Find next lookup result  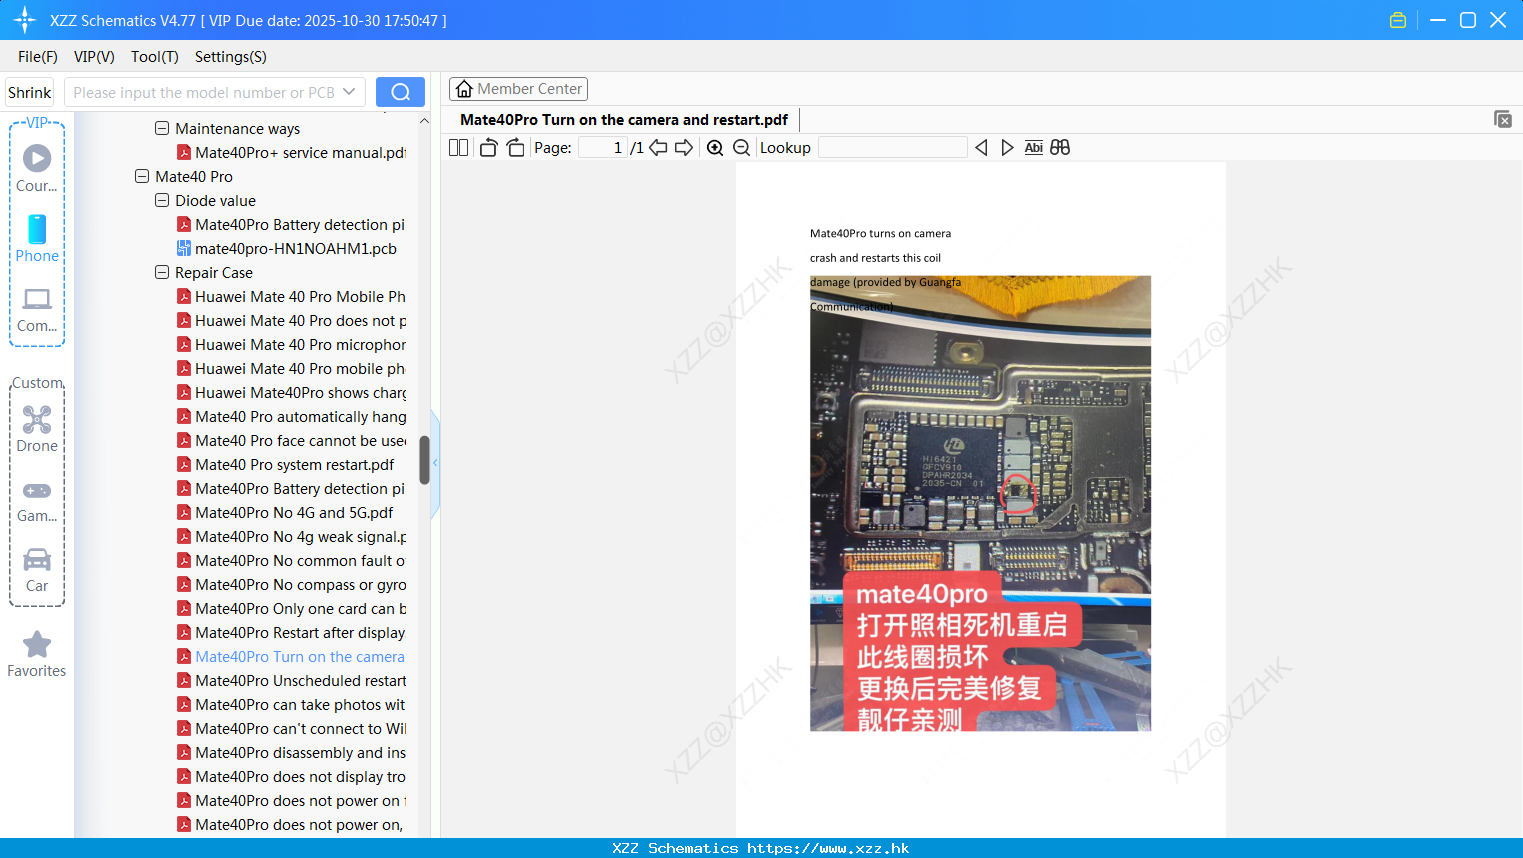1007,148
